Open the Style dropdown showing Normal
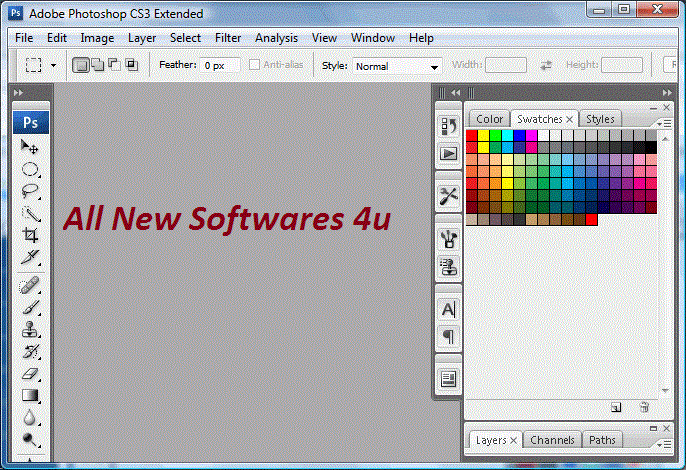Image resolution: width=686 pixels, height=470 pixels. coord(397,67)
